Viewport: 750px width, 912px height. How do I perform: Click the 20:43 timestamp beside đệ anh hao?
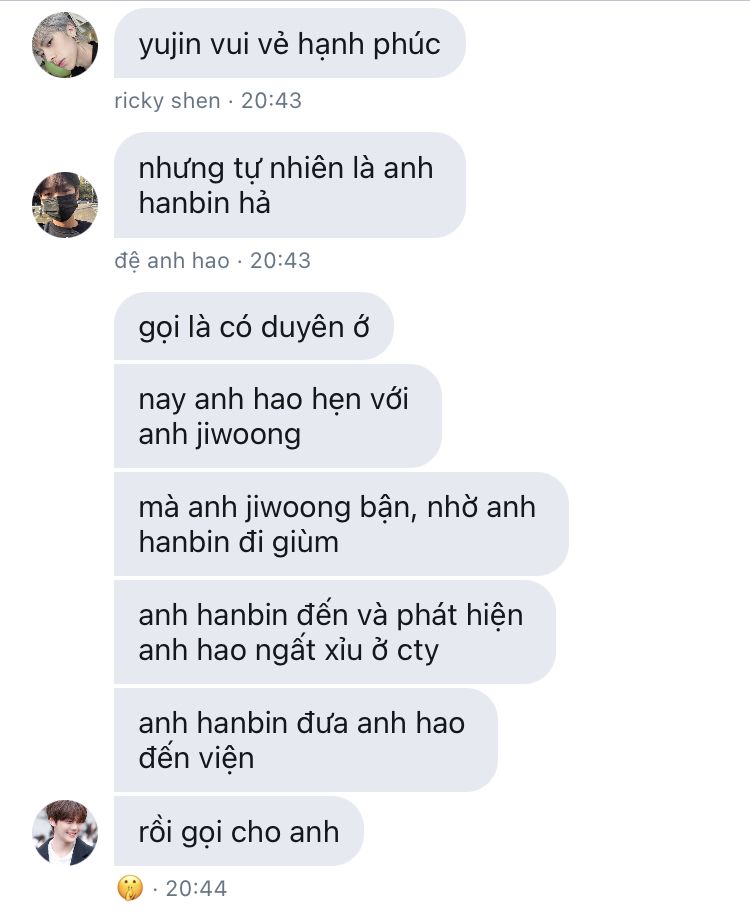coord(280,261)
